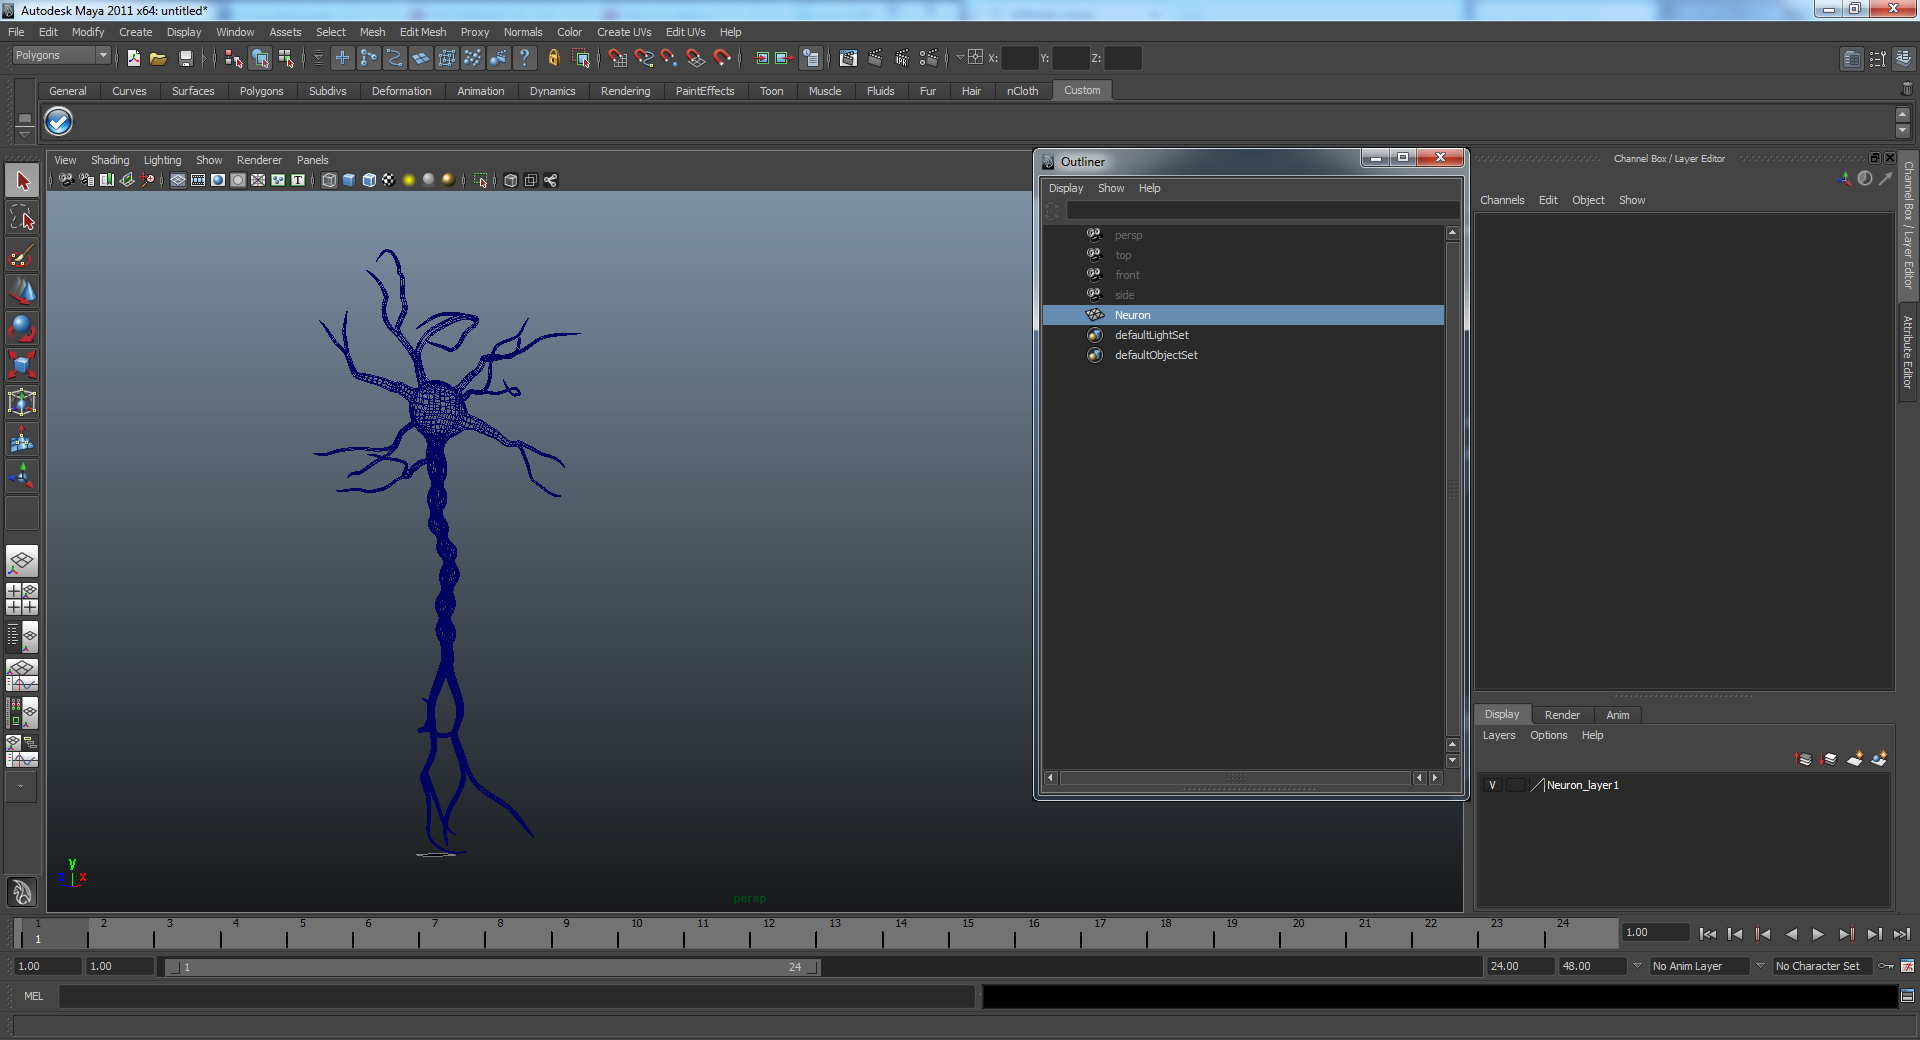Open the Anim layer tab

pos(1617,715)
